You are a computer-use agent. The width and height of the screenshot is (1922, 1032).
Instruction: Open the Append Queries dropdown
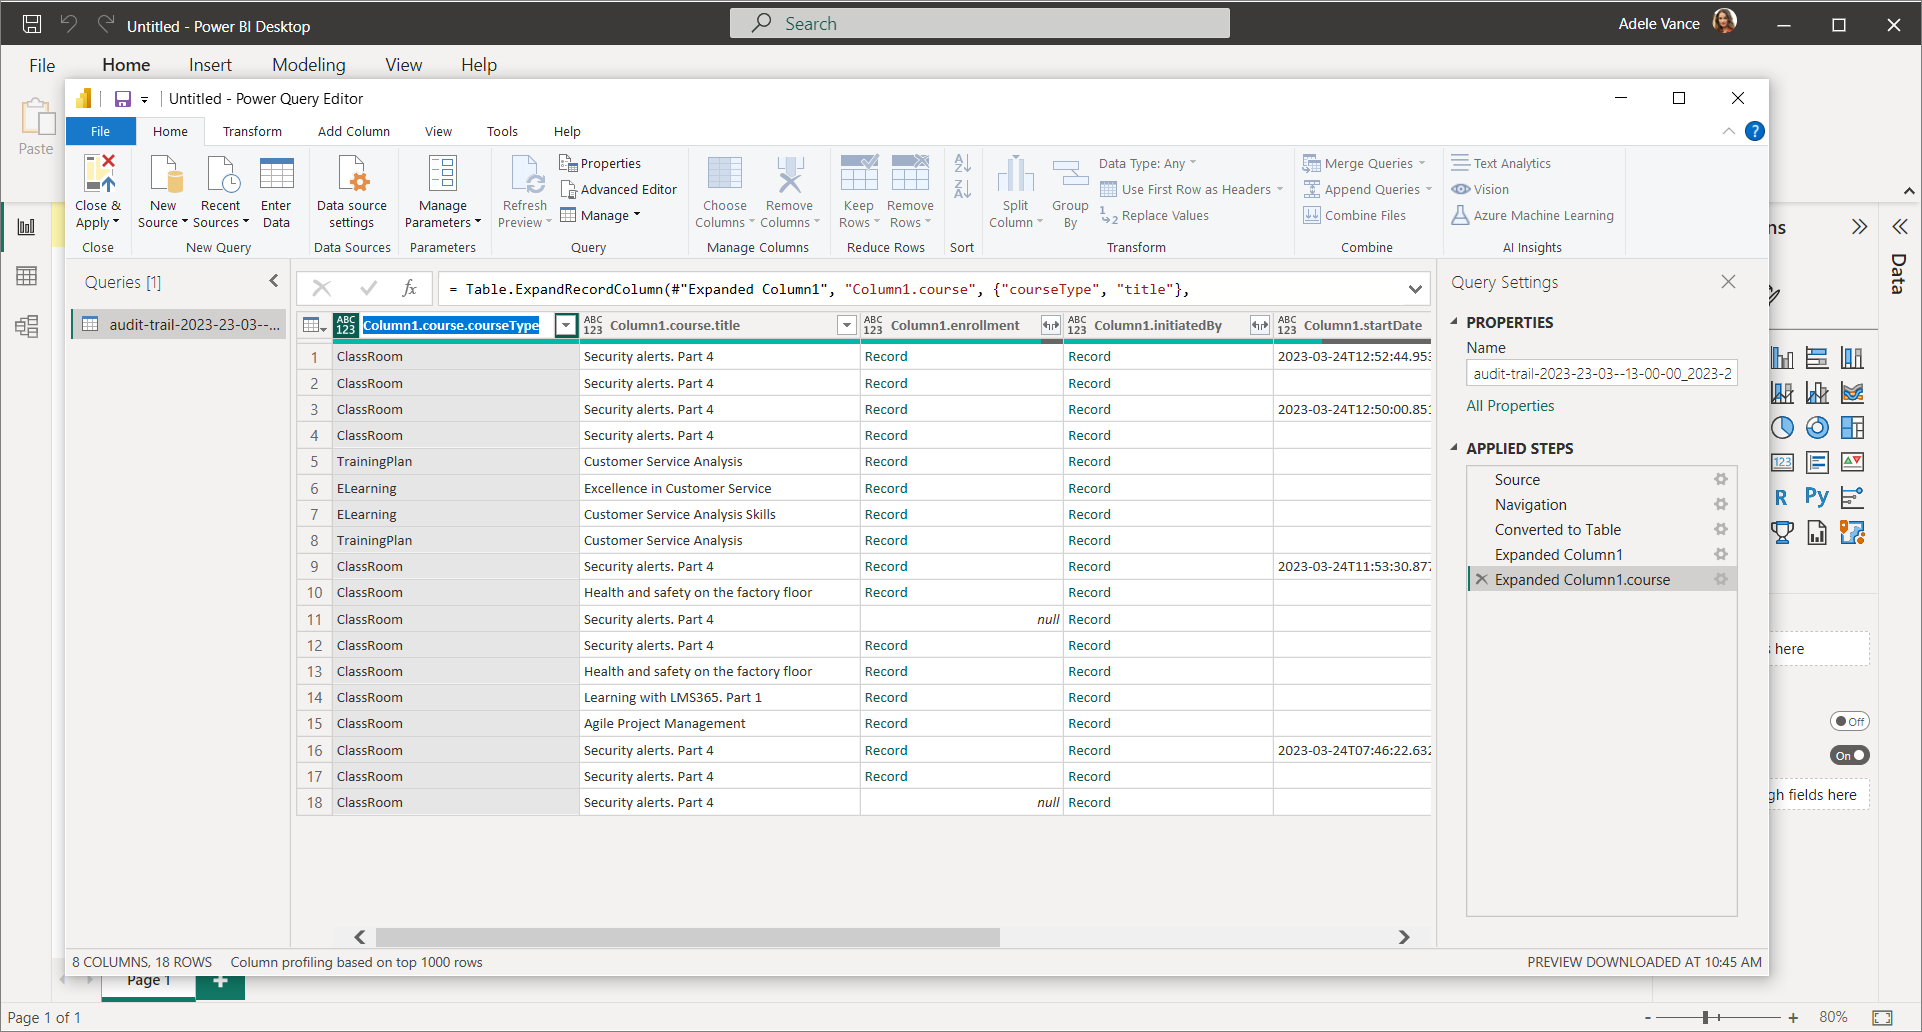[x=1367, y=189]
